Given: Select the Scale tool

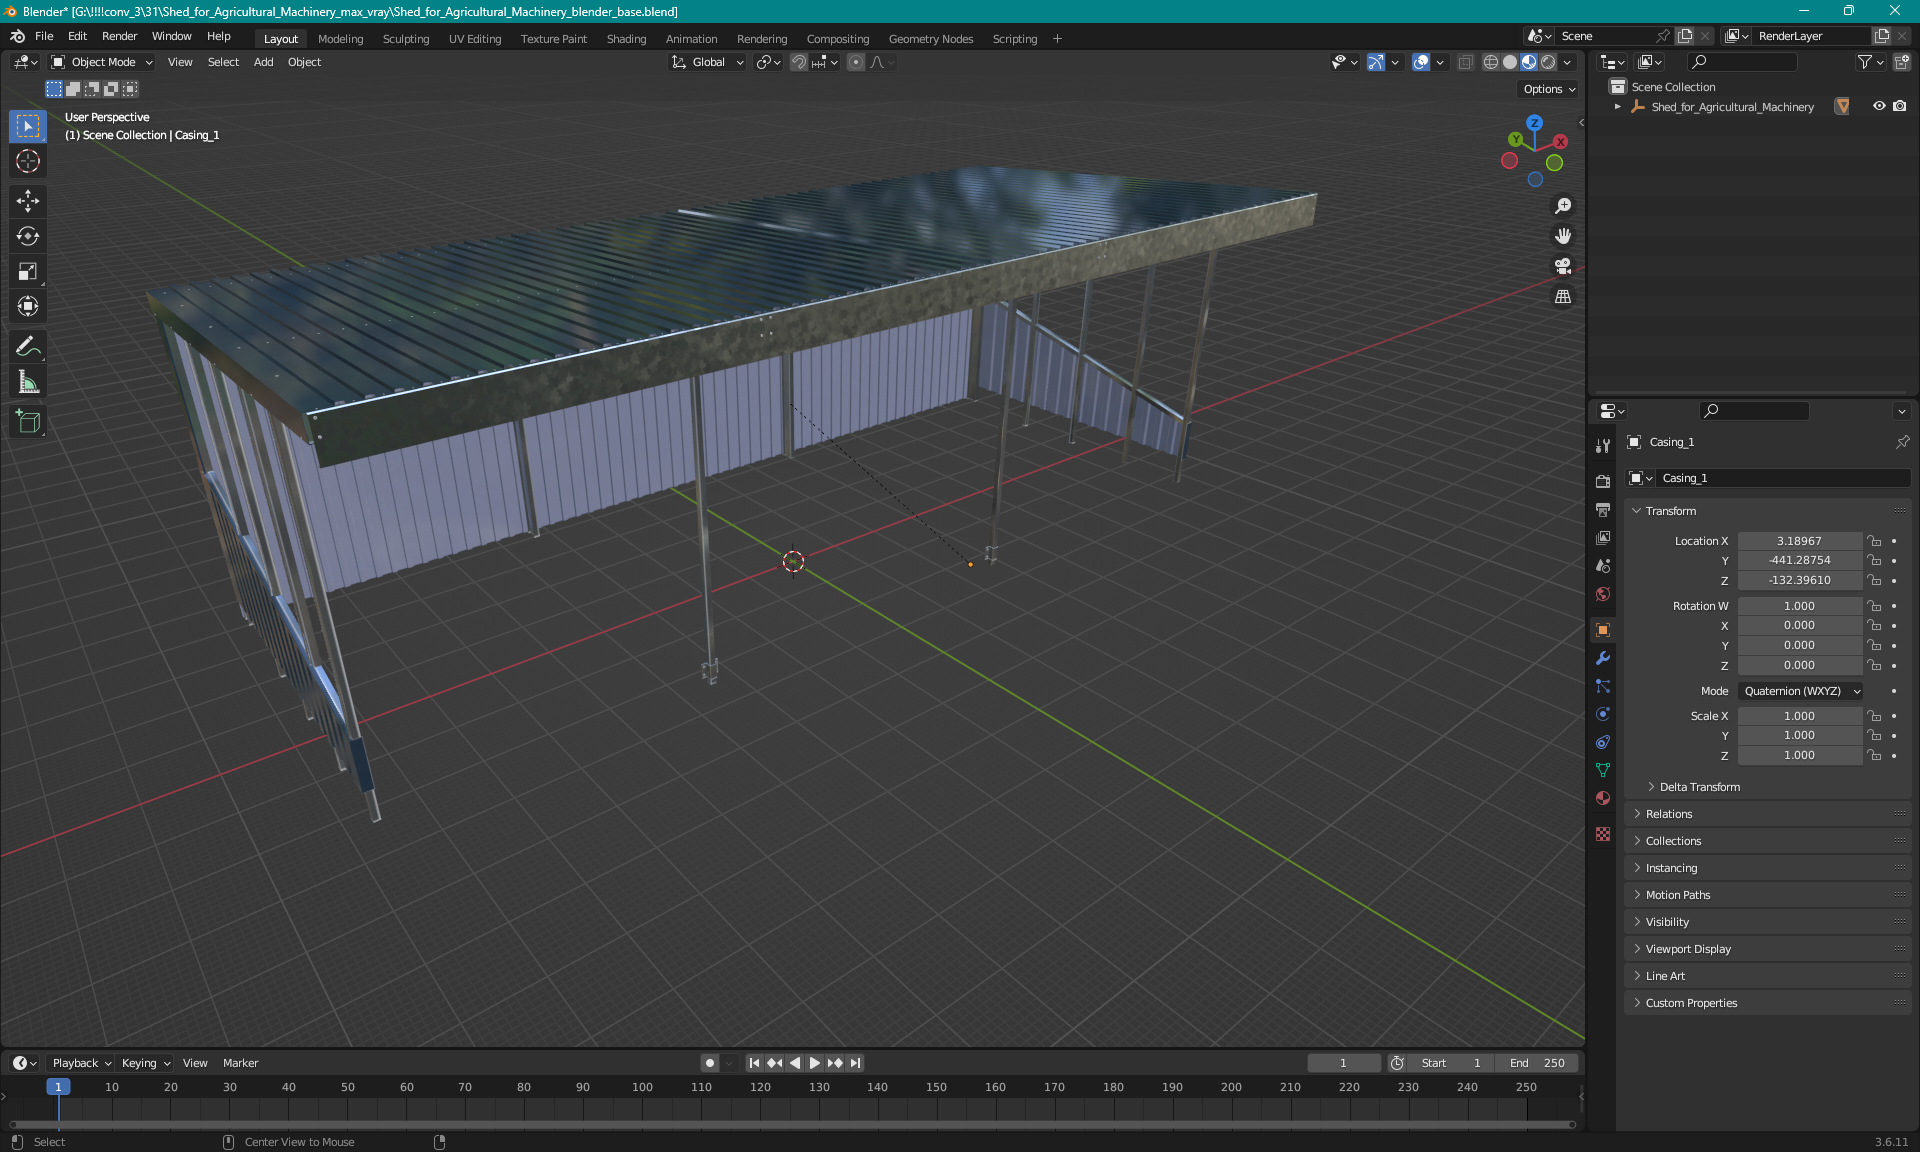Looking at the screenshot, I should 28,271.
